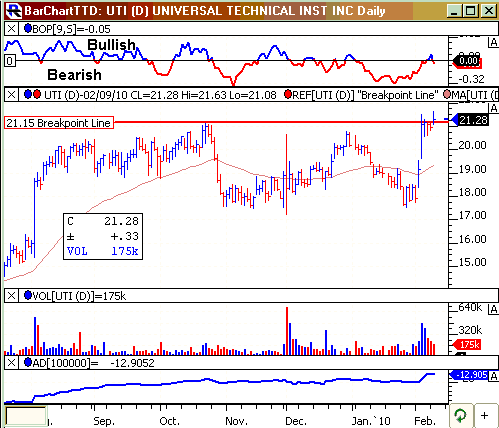Click the Bullish annotation label
499x428 pixels.
click(x=111, y=45)
